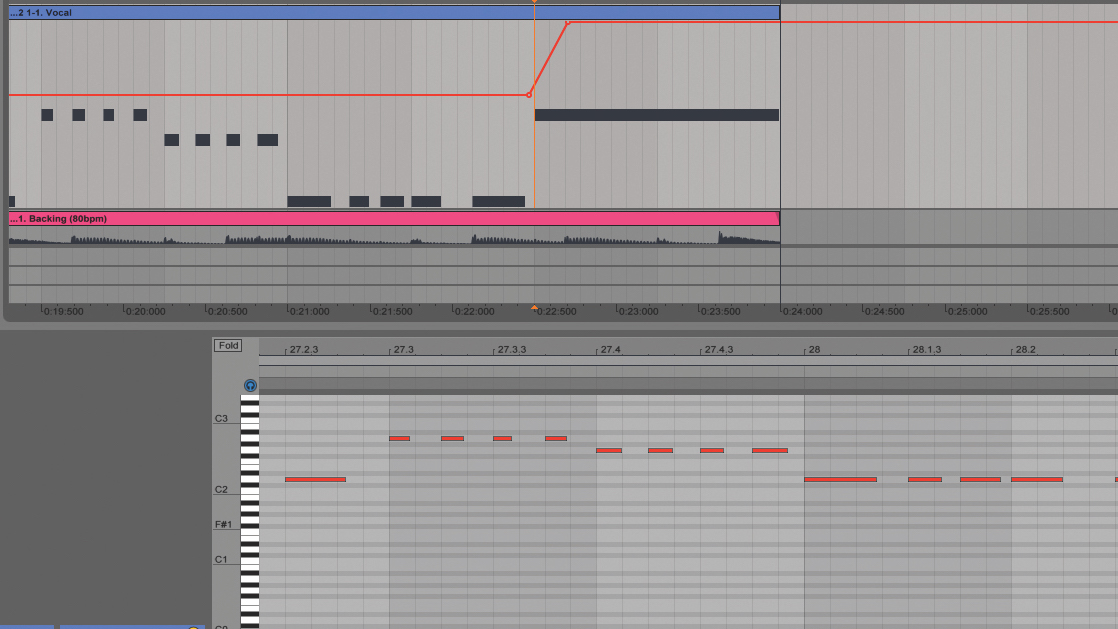Click the 28.1.3 marker in the MIDI ruler
1118x629 pixels.
pos(927,349)
